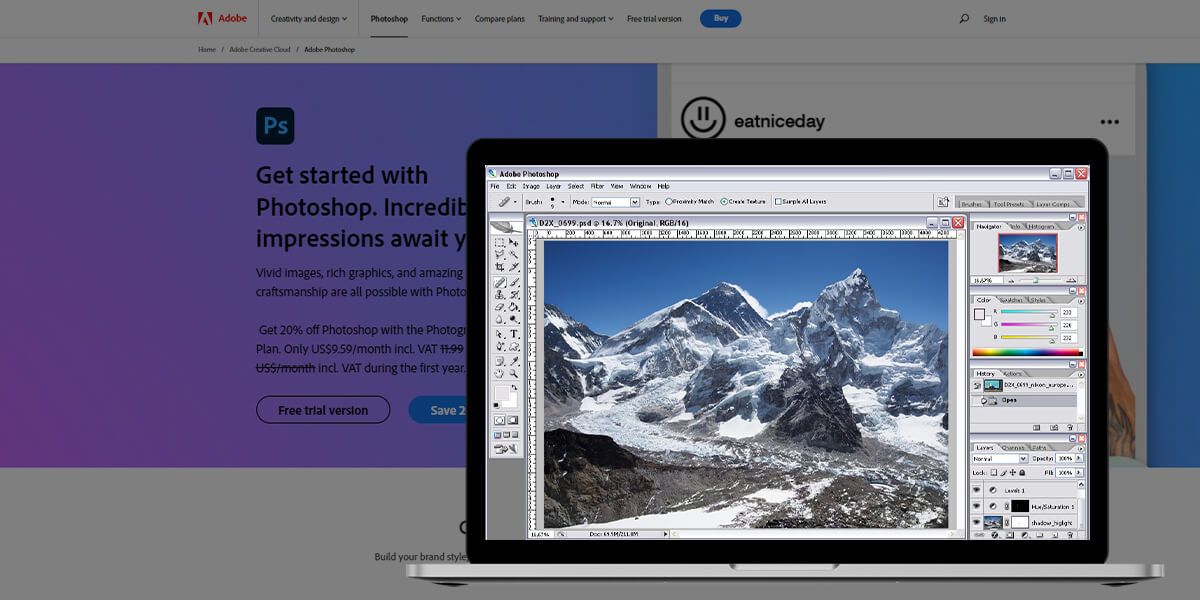Open the Fill arrow in Layers panel
Image resolution: width=1200 pixels, height=600 pixels.
tap(1079, 472)
